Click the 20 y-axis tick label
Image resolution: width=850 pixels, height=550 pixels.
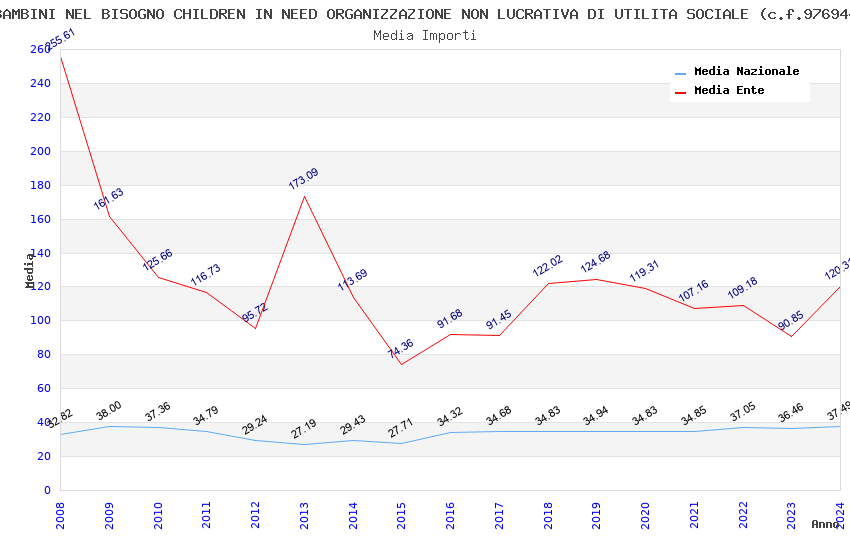[44, 456]
